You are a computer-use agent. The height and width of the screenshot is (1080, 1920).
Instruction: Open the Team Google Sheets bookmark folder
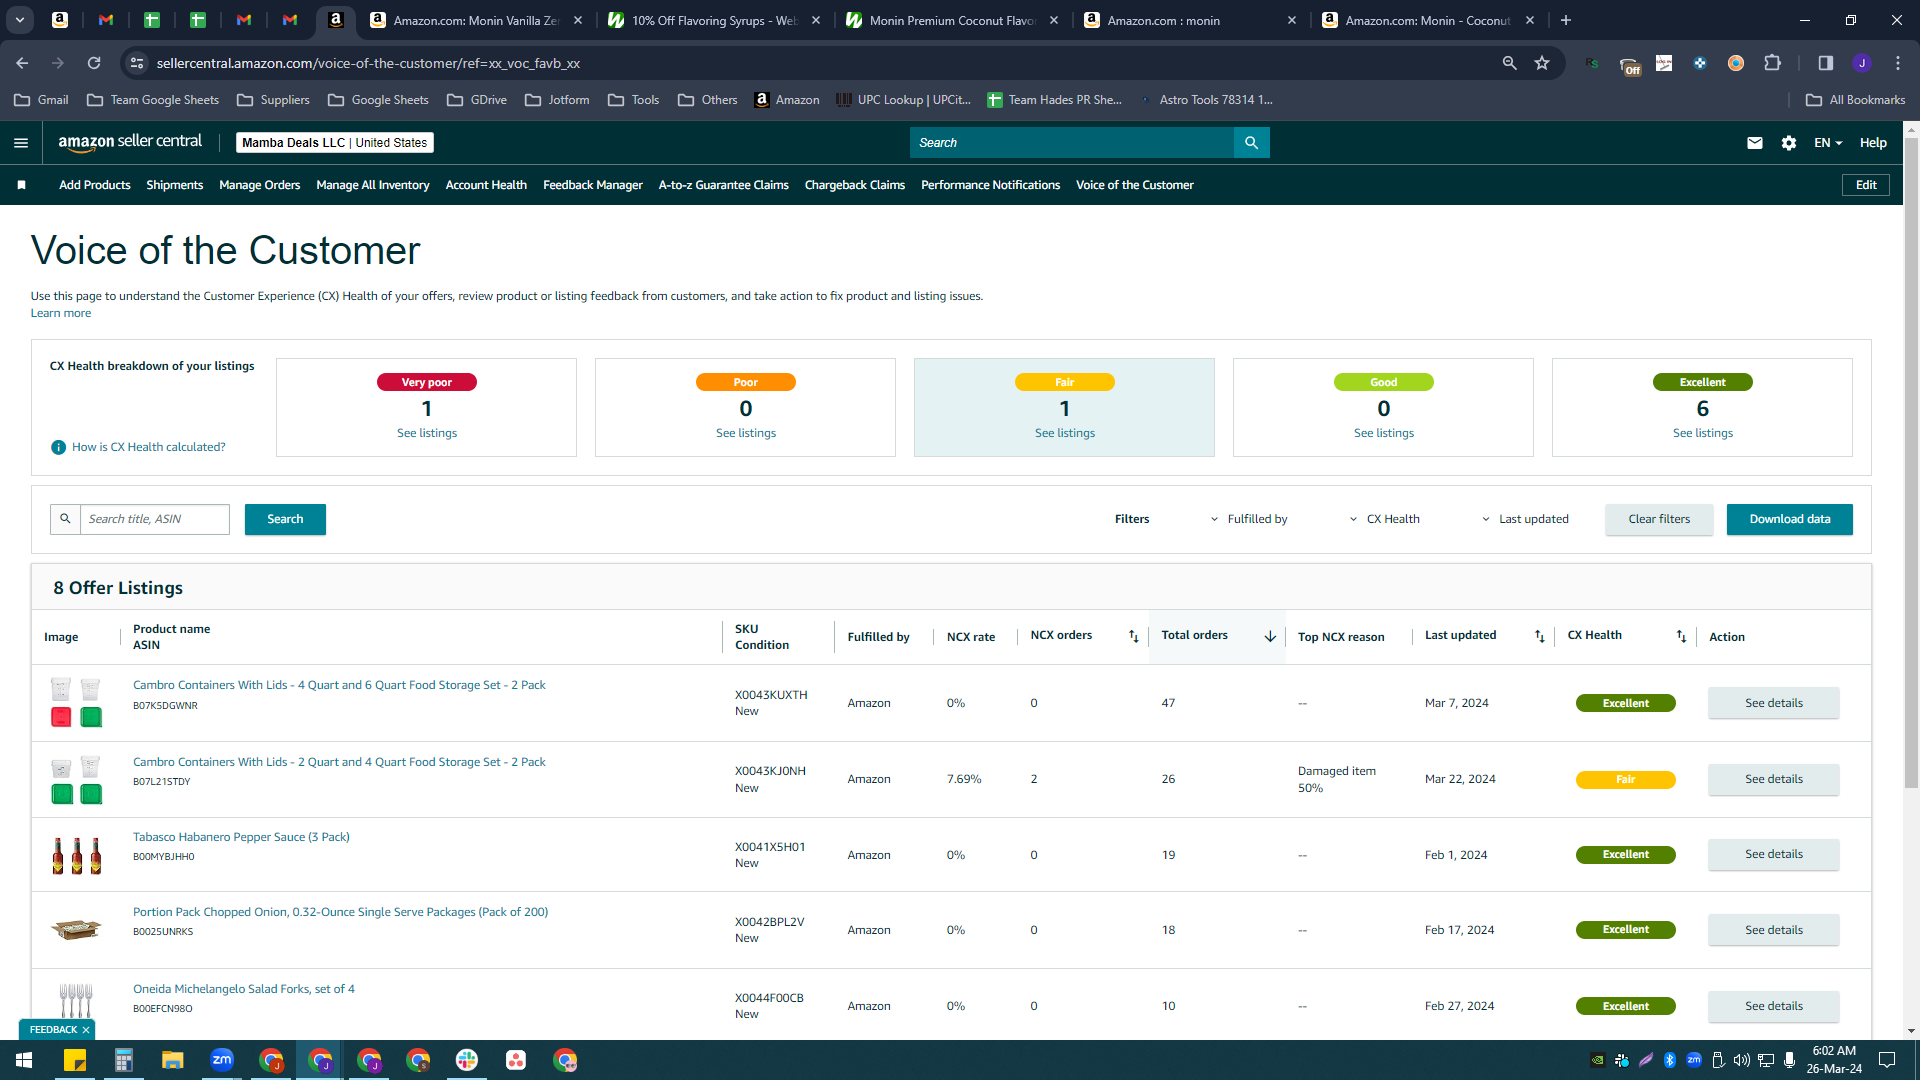click(153, 100)
